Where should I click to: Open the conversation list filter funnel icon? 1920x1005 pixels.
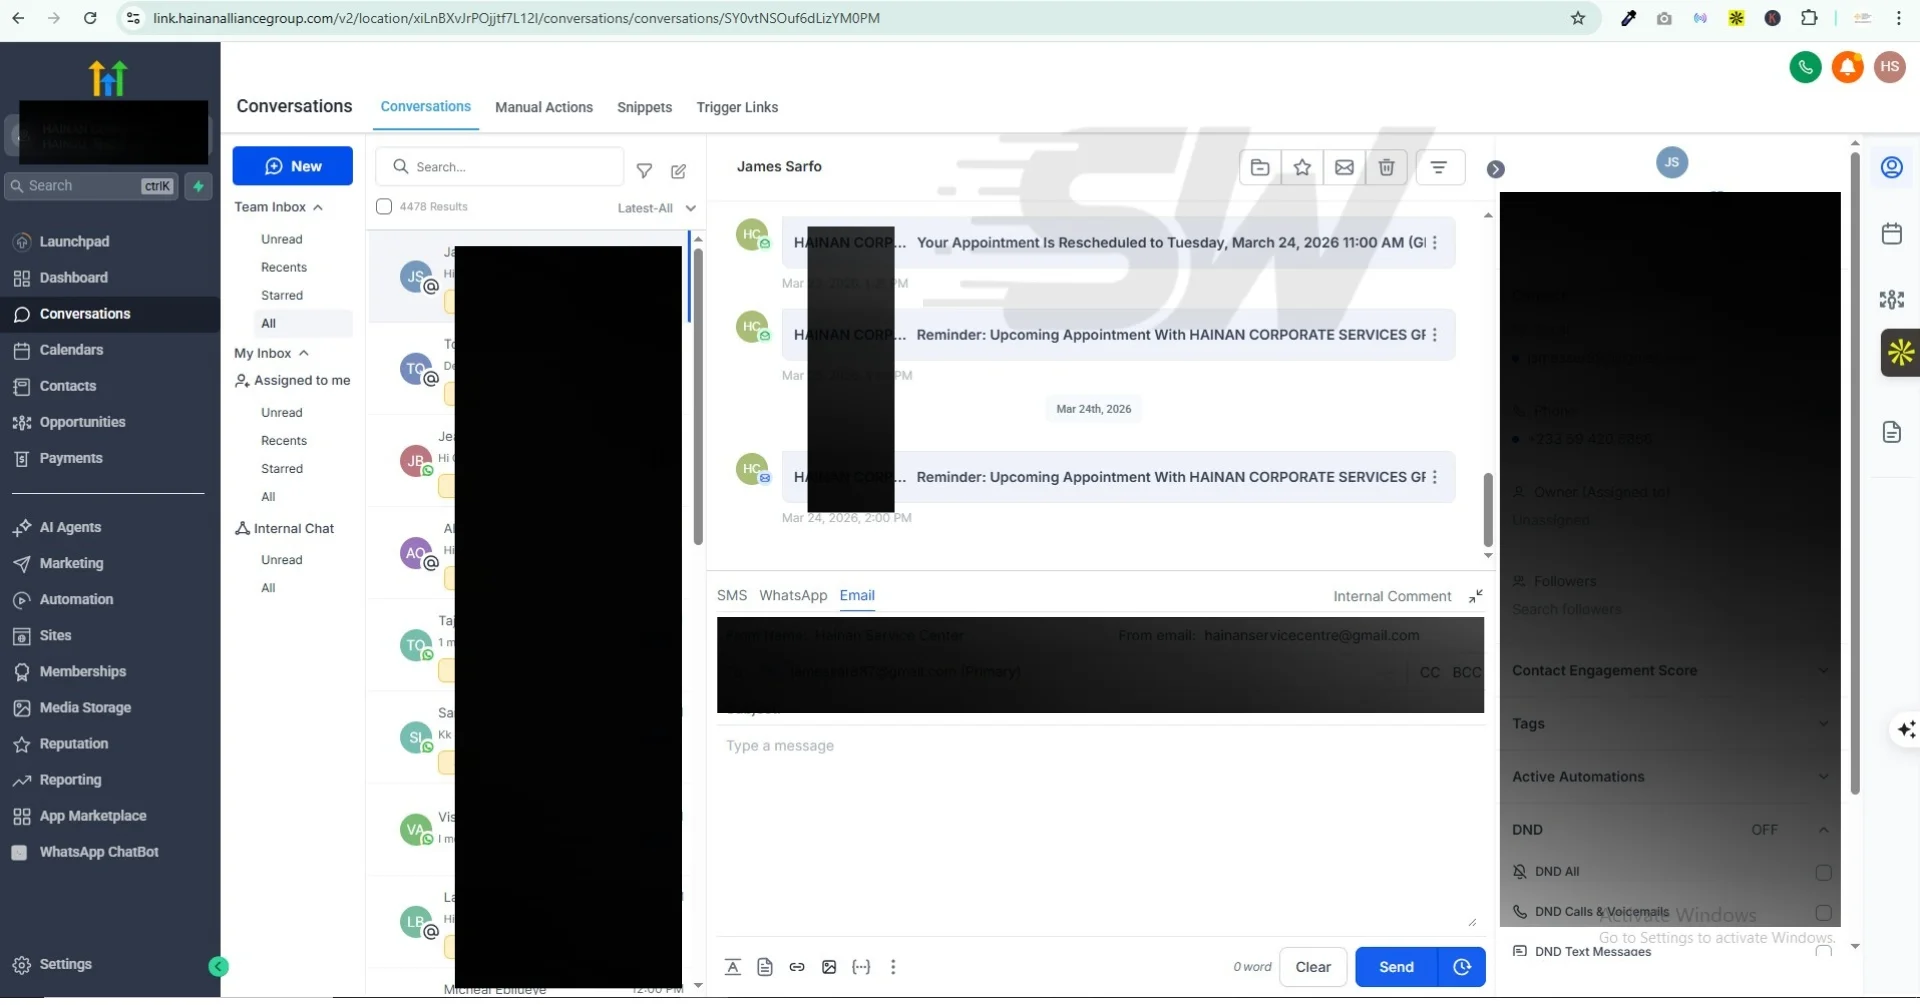click(x=644, y=172)
